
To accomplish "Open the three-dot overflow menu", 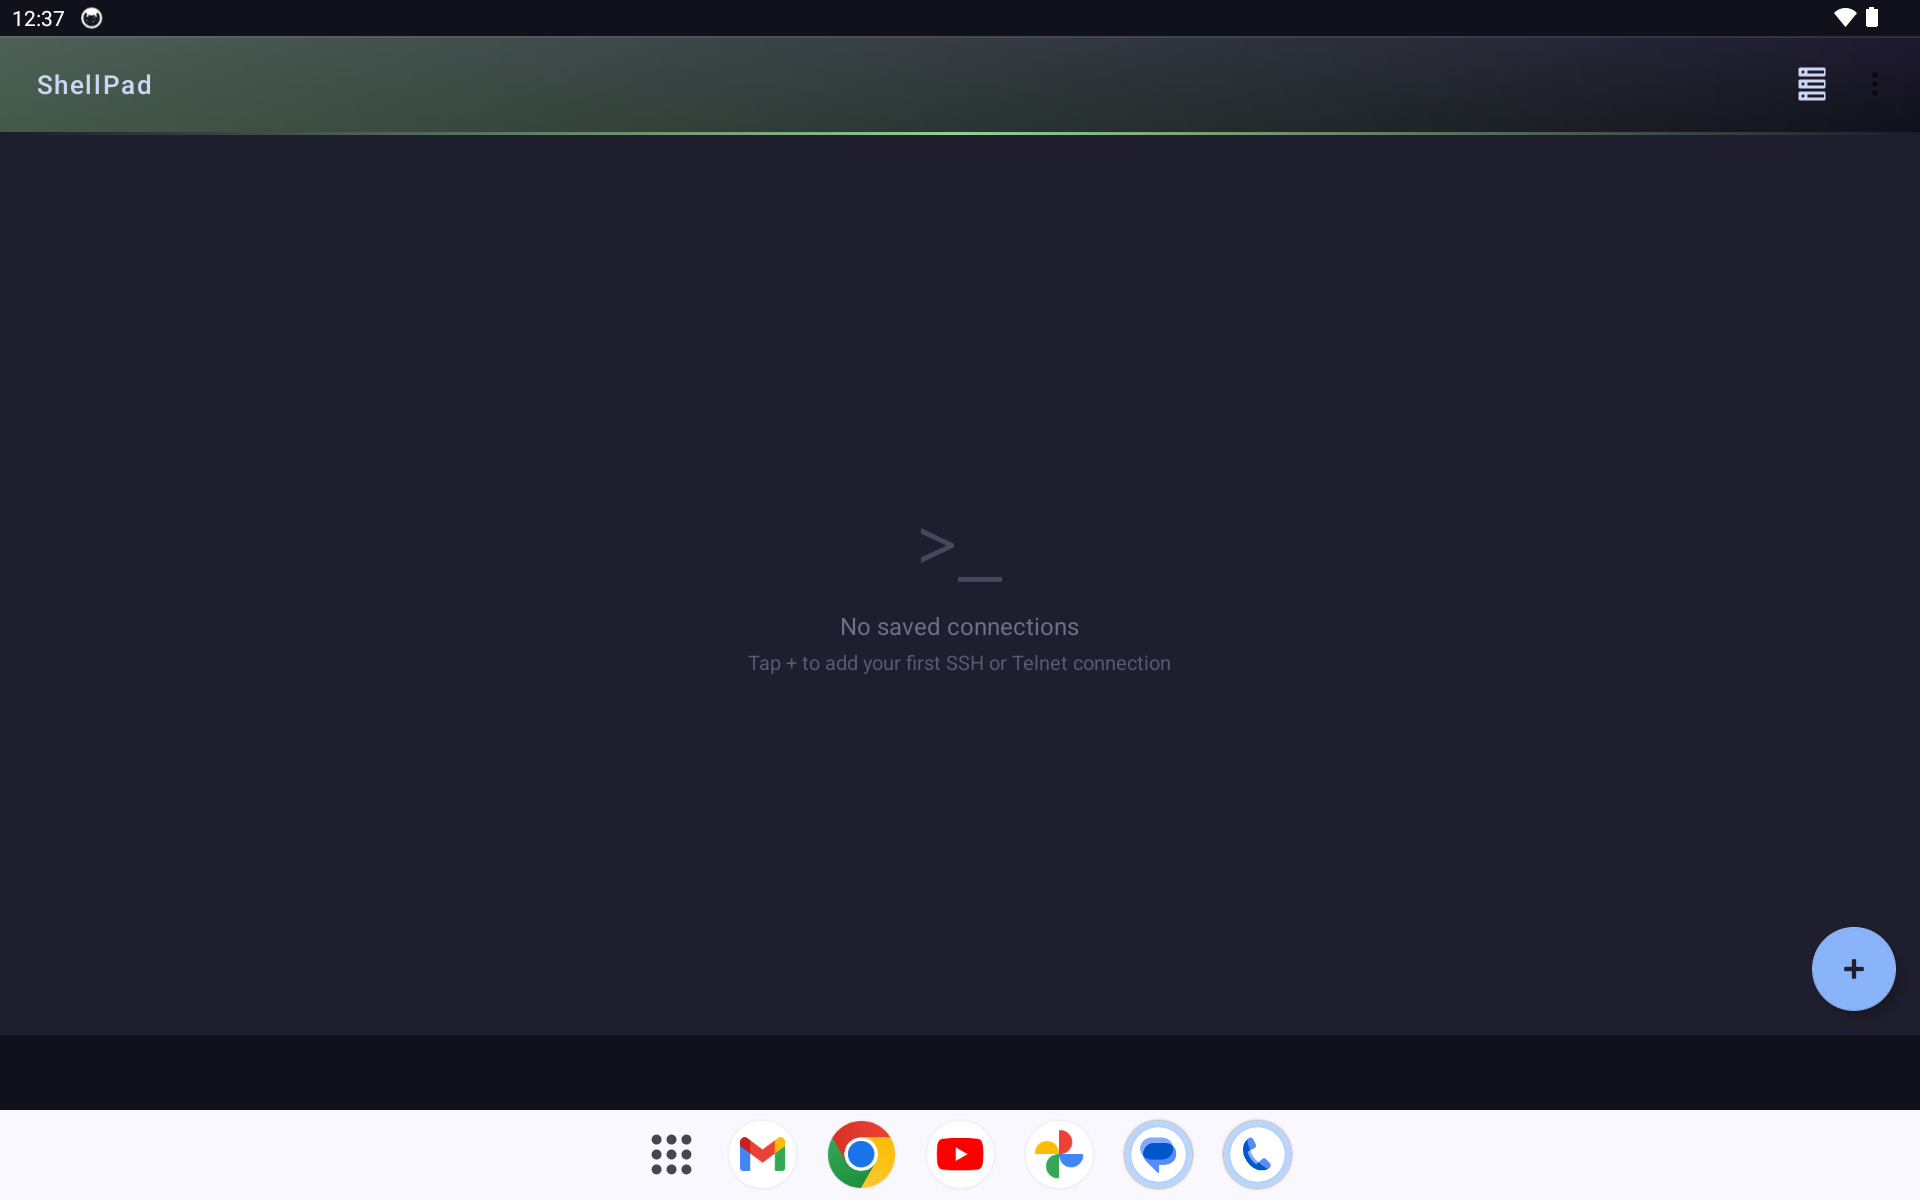I will 1874,84.
